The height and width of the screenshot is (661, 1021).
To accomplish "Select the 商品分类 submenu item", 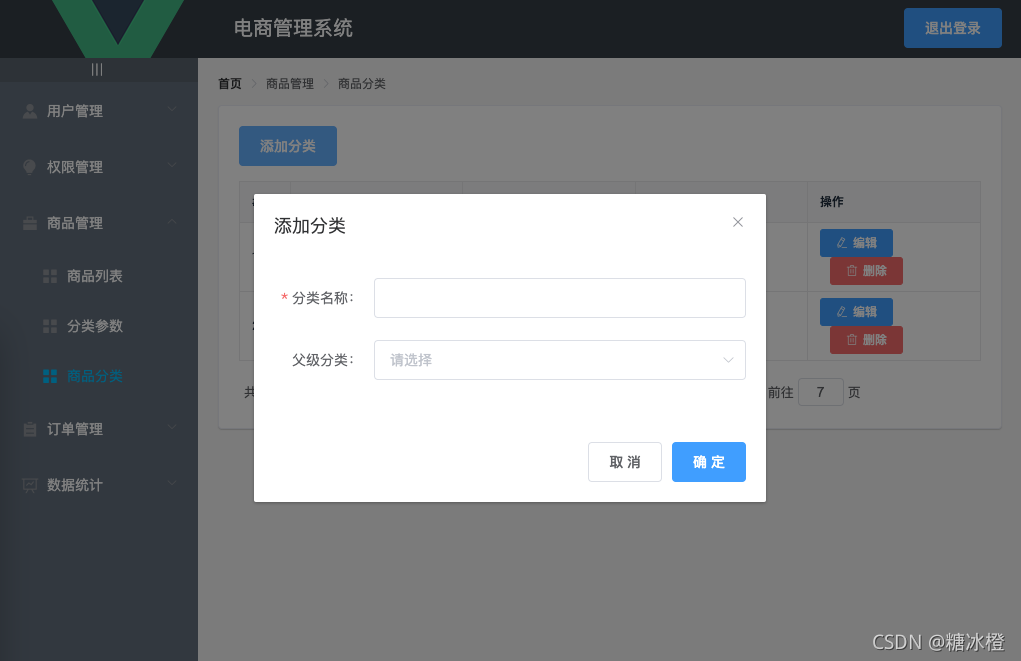I will (x=94, y=376).
